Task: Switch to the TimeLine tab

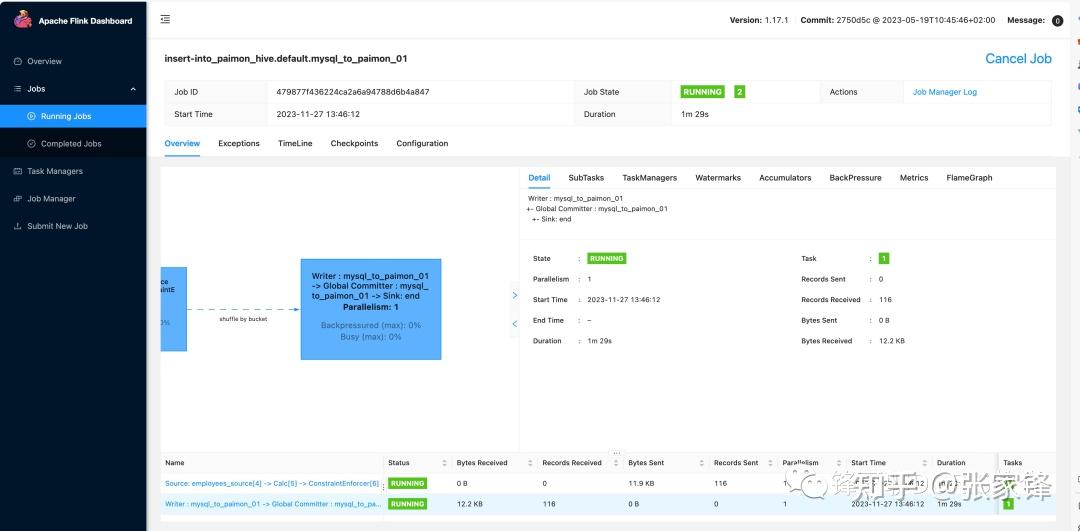Action: click(x=295, y=143)
